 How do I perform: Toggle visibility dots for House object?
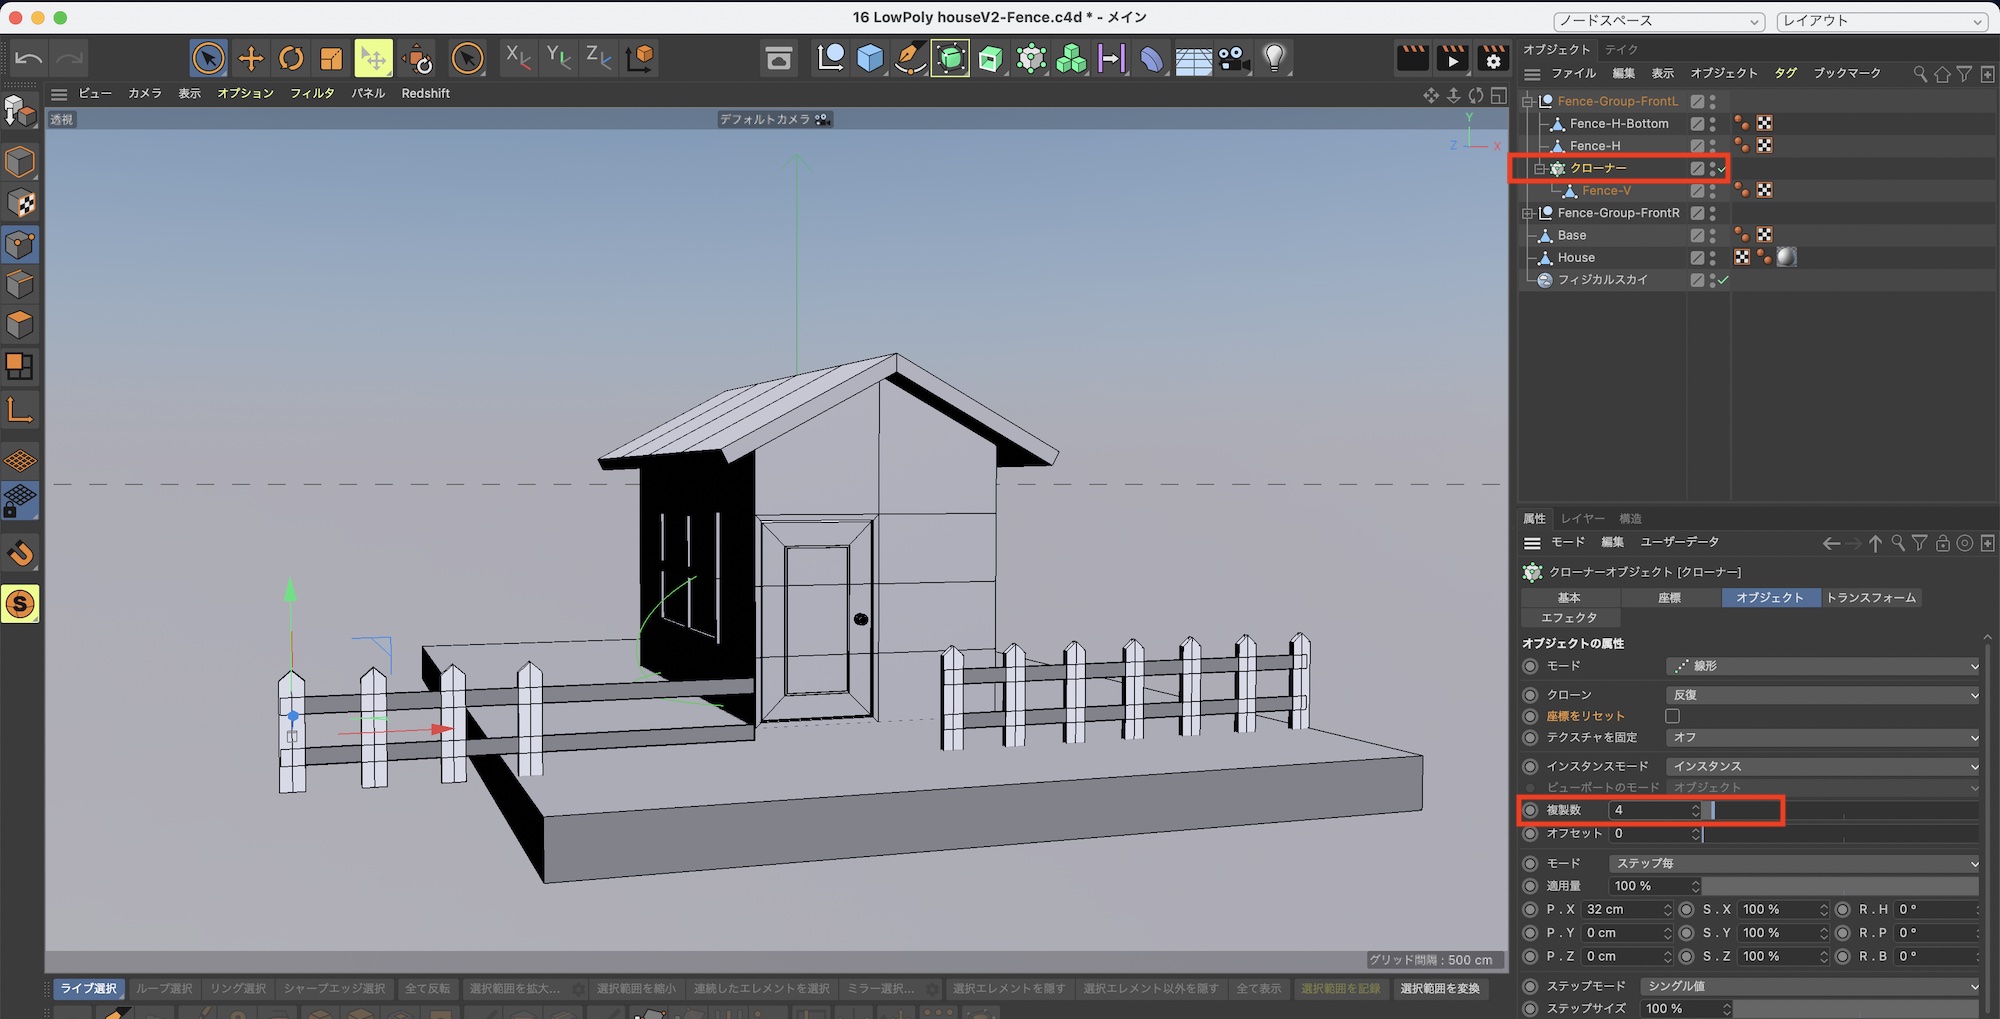(x=1712, y=258)
